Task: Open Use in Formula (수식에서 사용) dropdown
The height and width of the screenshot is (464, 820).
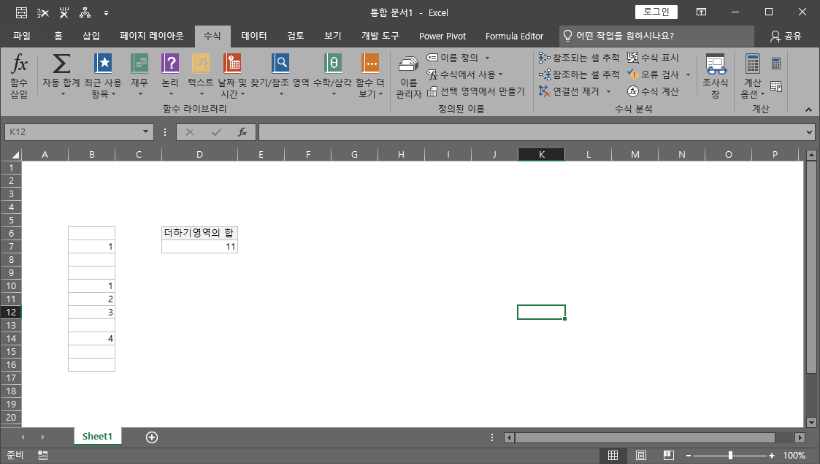Action: point(465,74)
